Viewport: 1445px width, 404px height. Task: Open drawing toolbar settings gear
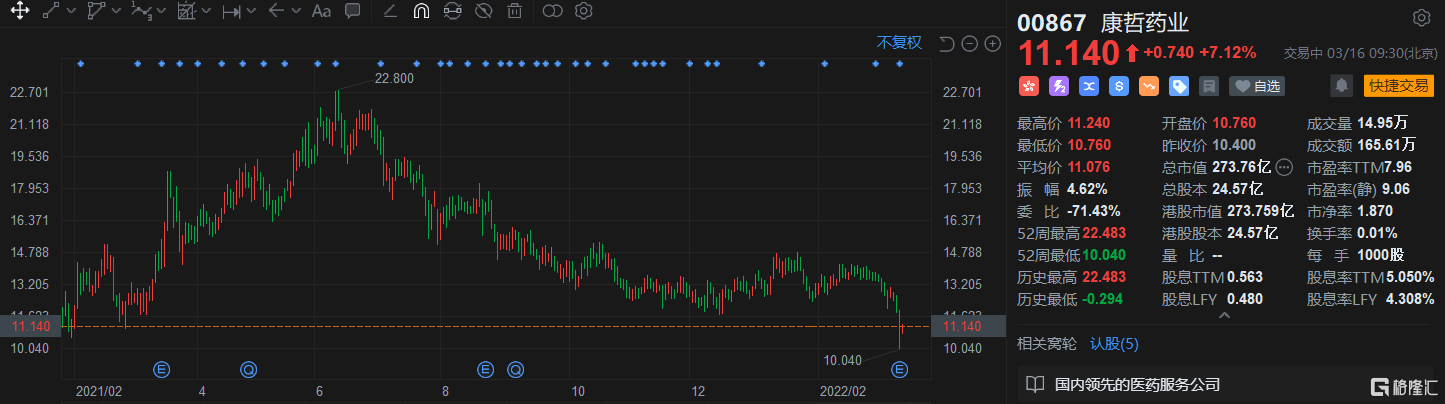pos(584,12)
